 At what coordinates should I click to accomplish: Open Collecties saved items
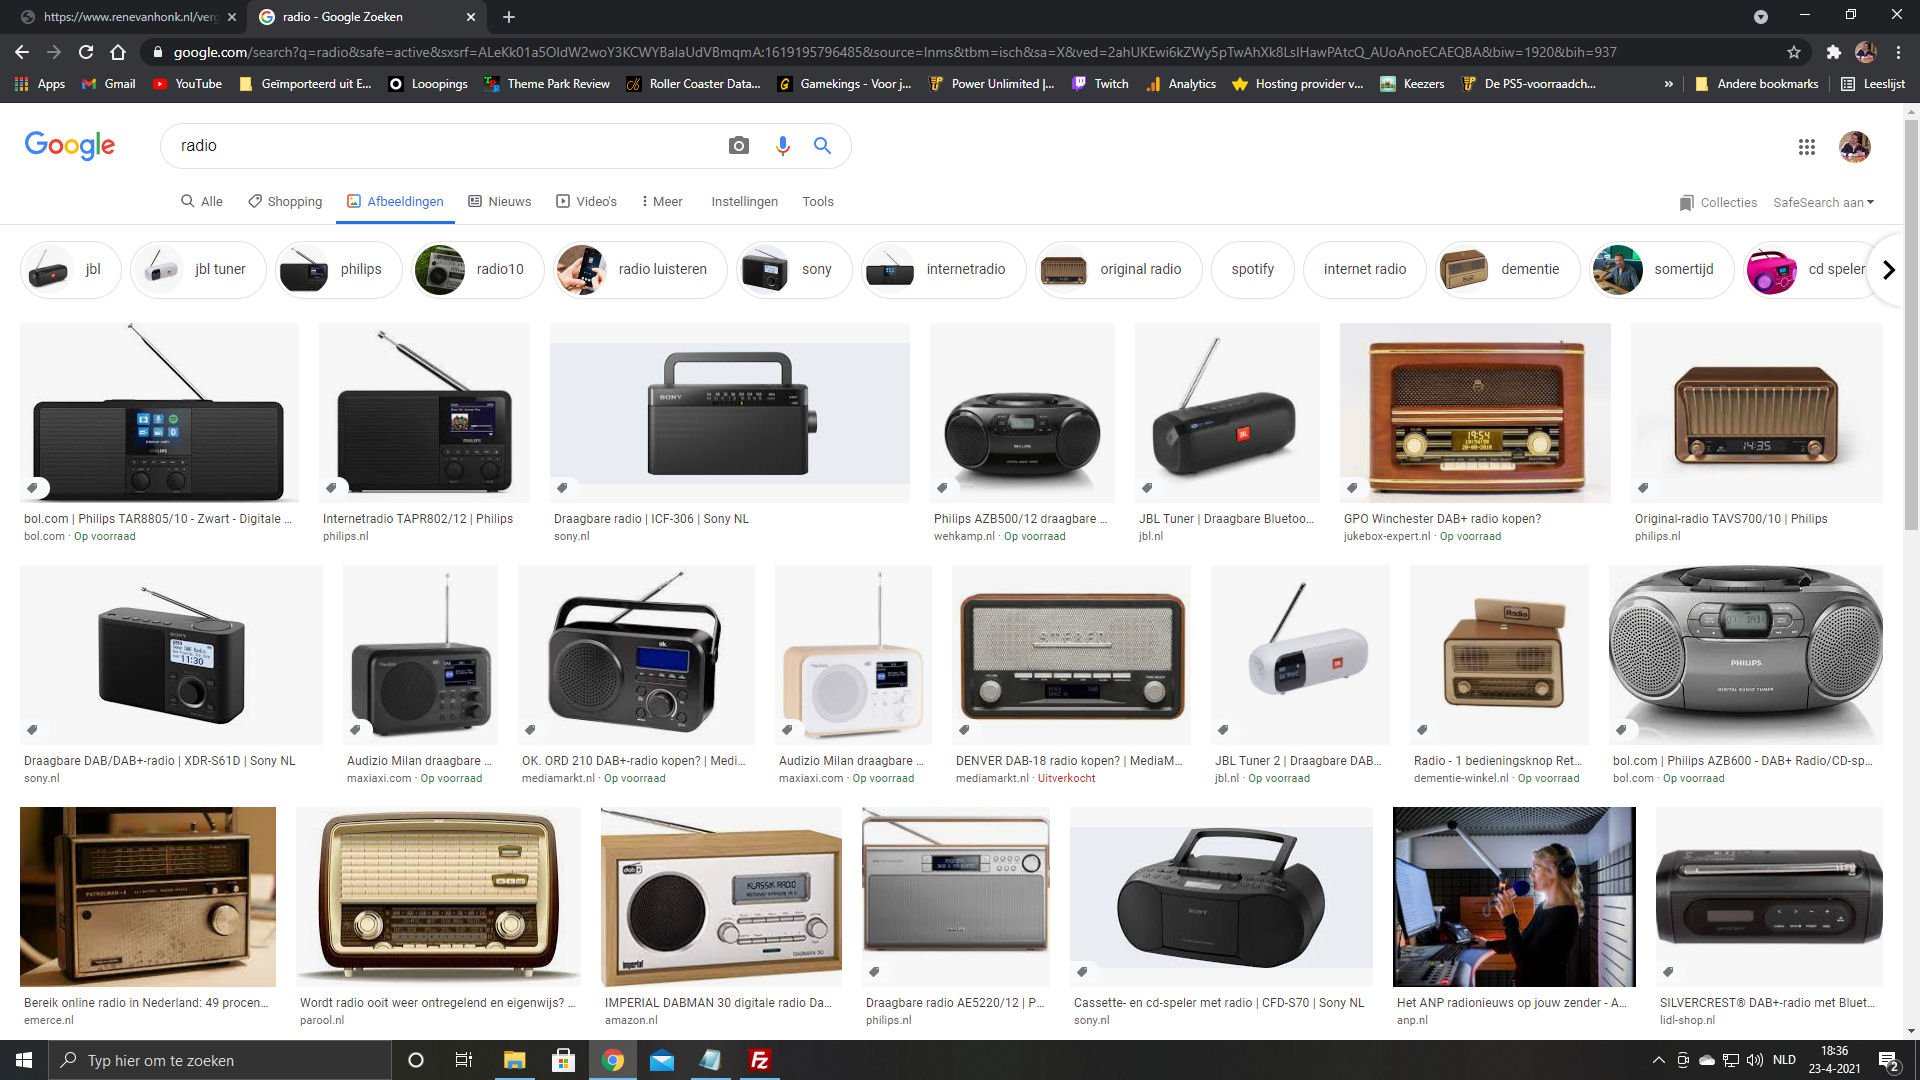(1718, 202)
